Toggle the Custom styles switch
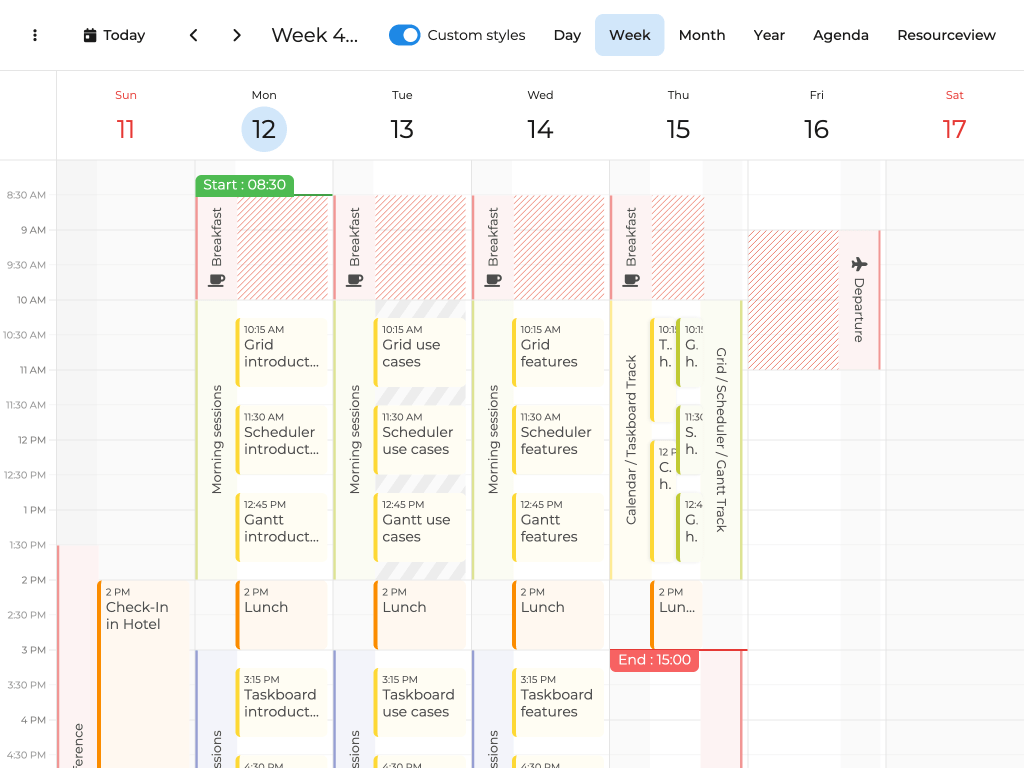This screenshot has height=768, width=1024. (x=404, y=35)
